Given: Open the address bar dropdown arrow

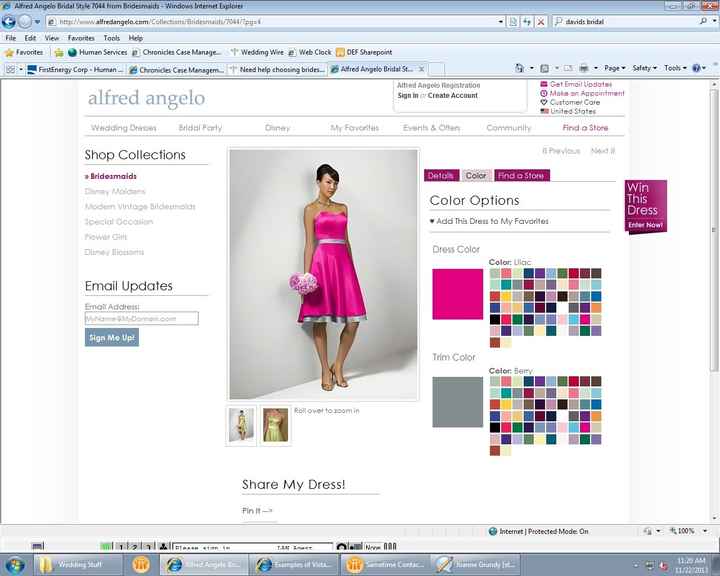Looking at the screenshot, I should pos(501,22).
